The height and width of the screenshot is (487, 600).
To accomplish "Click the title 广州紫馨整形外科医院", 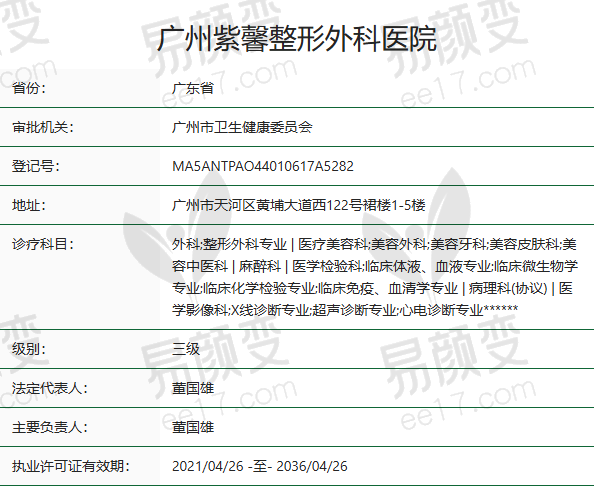I will click(297, 39).
